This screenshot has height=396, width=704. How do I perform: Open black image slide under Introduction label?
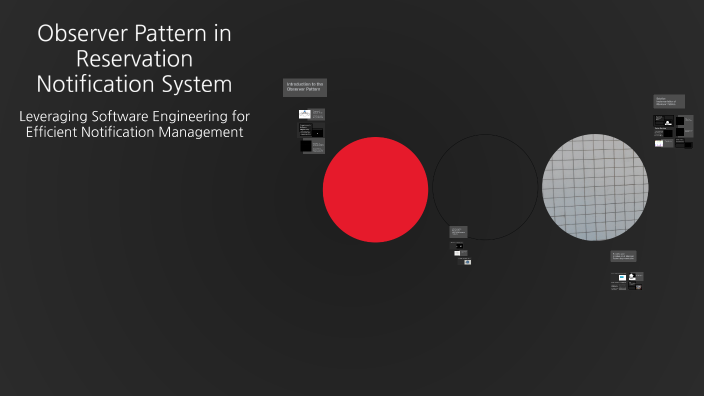[x=312, y=146]
